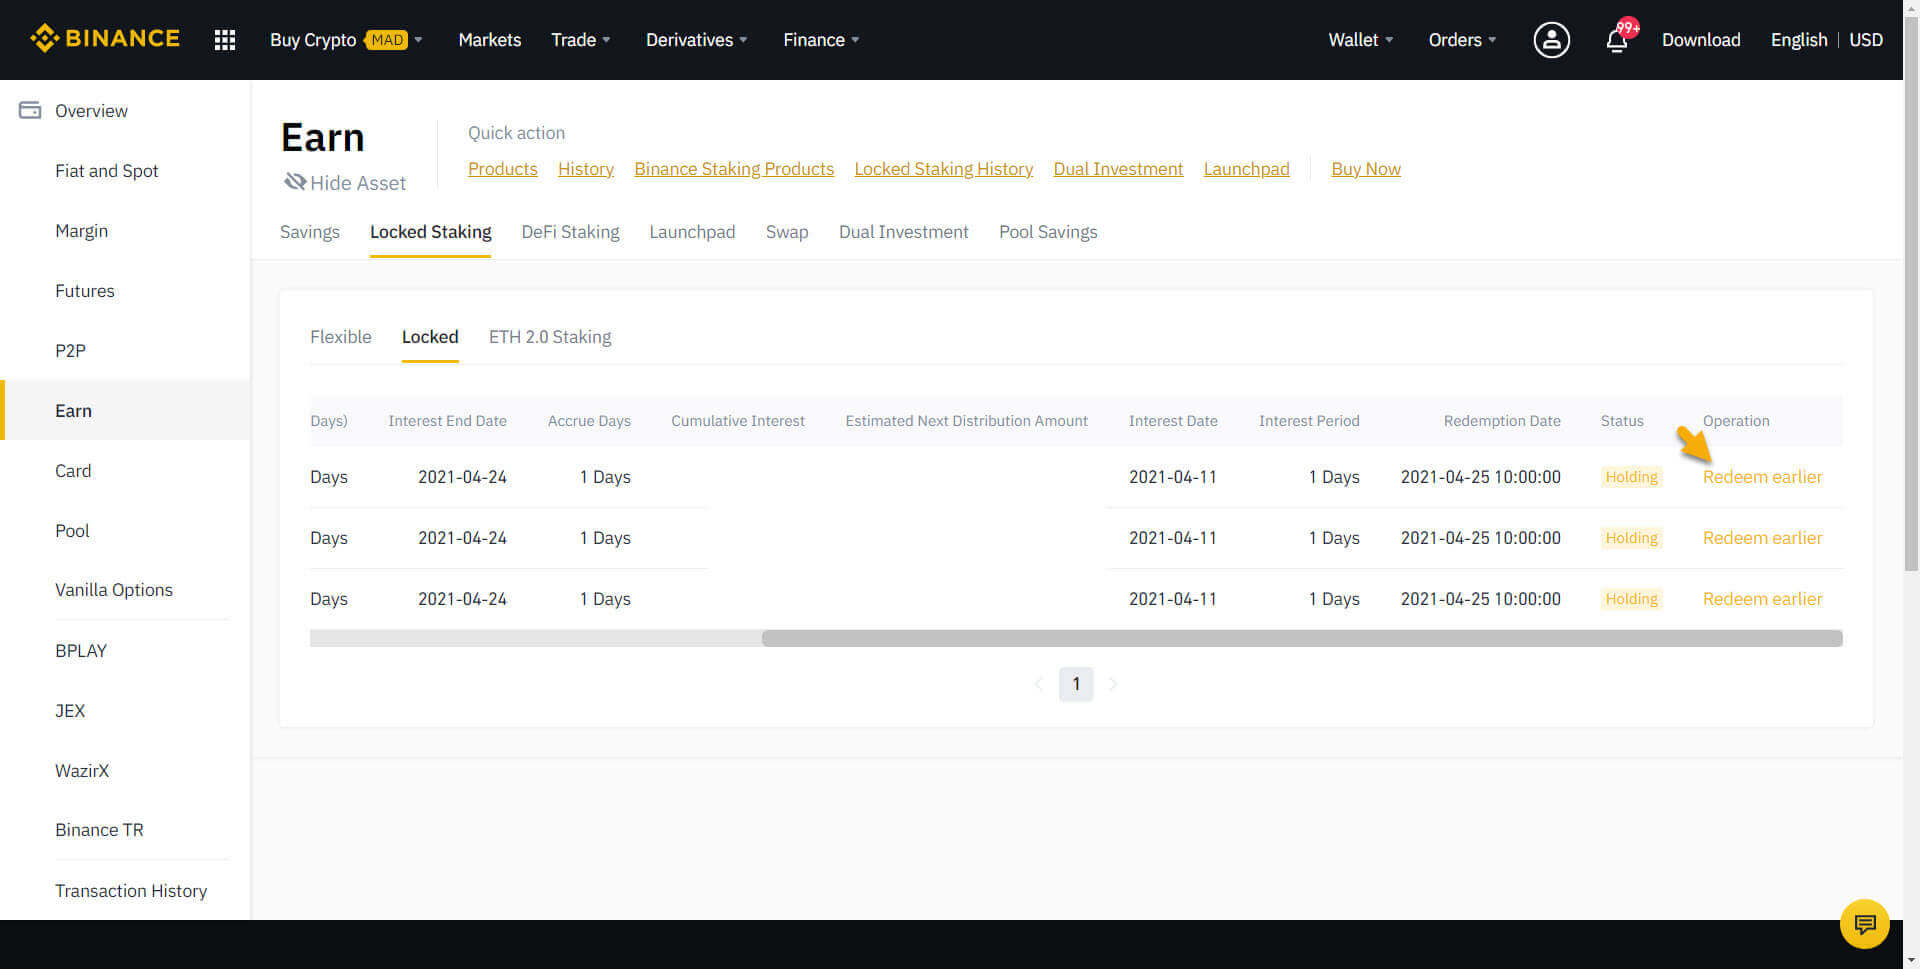The image size is (1920, 969).
Task: Click the Cumulative Interest column header
Action: pos(738,421)
